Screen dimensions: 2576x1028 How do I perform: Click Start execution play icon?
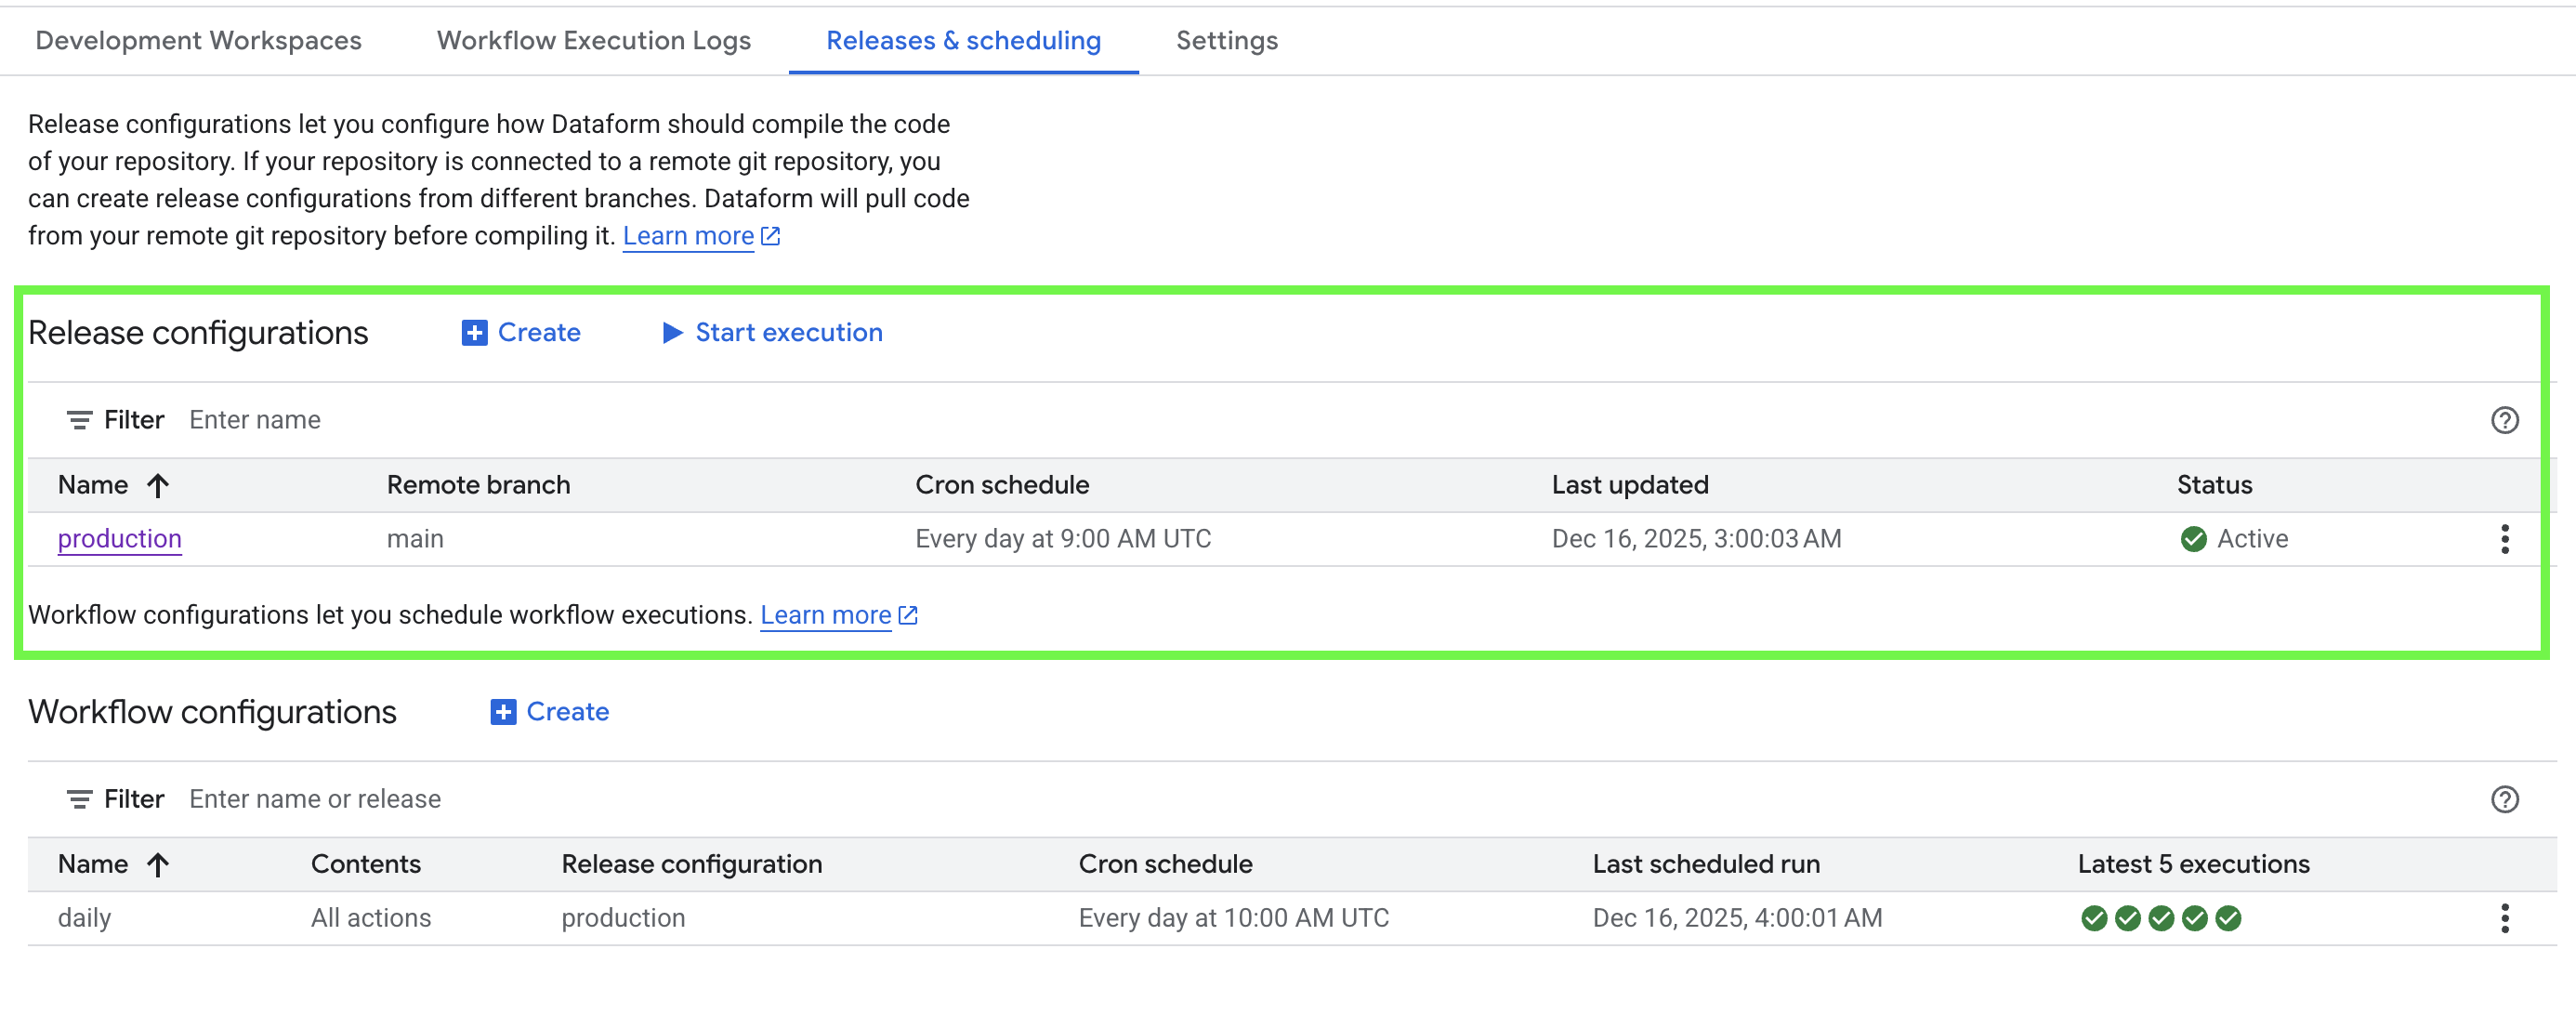point(672,333)
